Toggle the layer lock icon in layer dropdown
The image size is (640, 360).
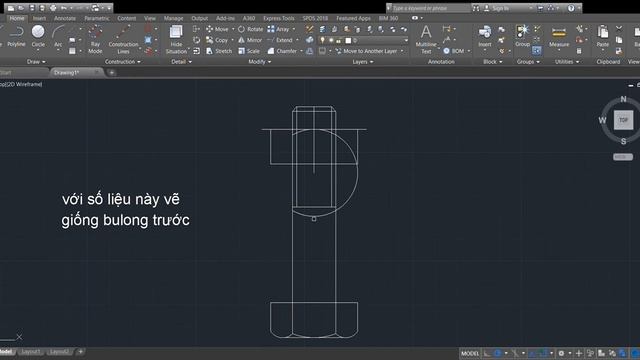click(x=338, y=40)
